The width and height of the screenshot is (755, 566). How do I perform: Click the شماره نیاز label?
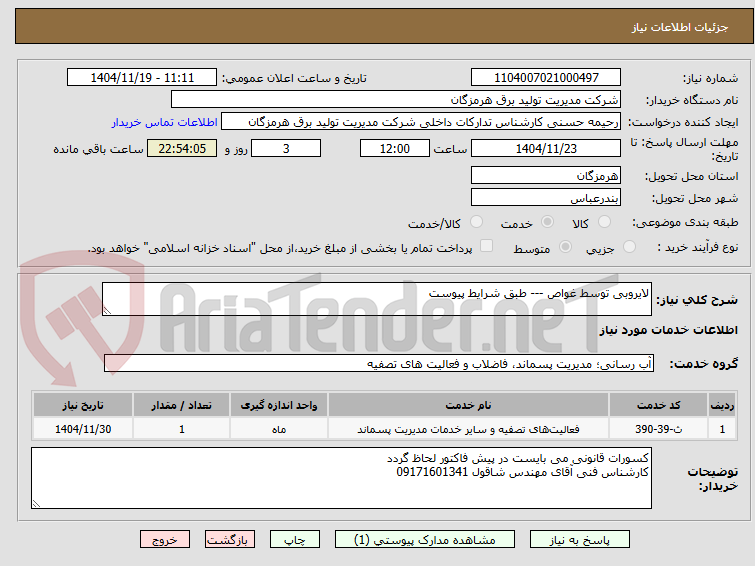coord(710,78)
